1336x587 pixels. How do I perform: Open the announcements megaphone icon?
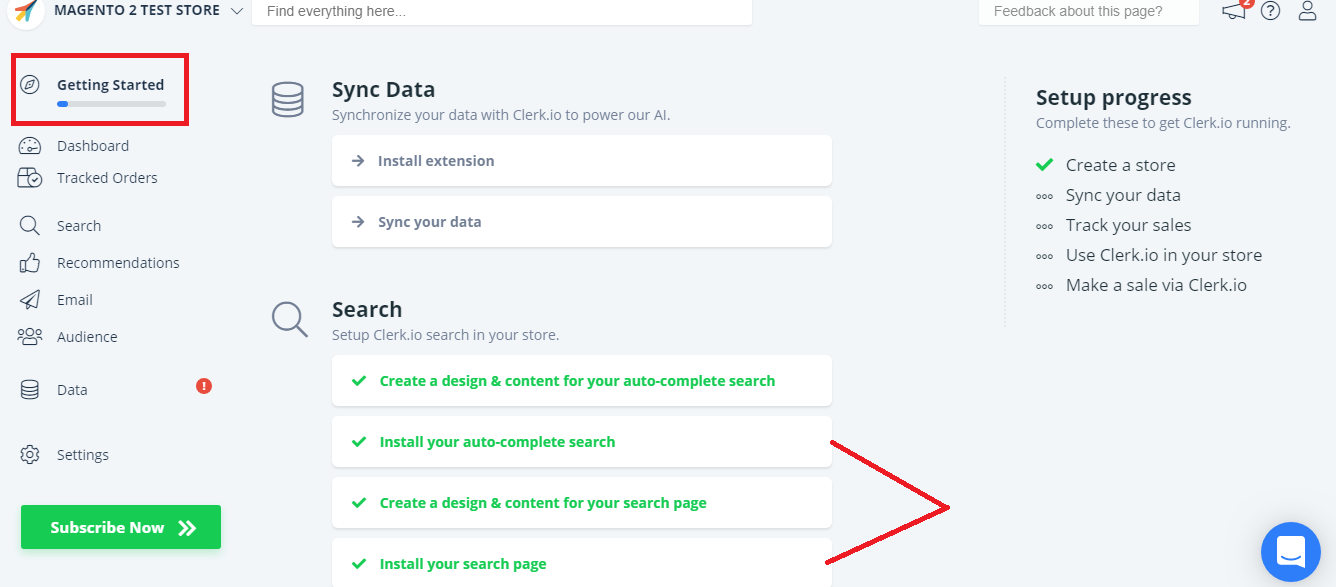point(1234,11)
